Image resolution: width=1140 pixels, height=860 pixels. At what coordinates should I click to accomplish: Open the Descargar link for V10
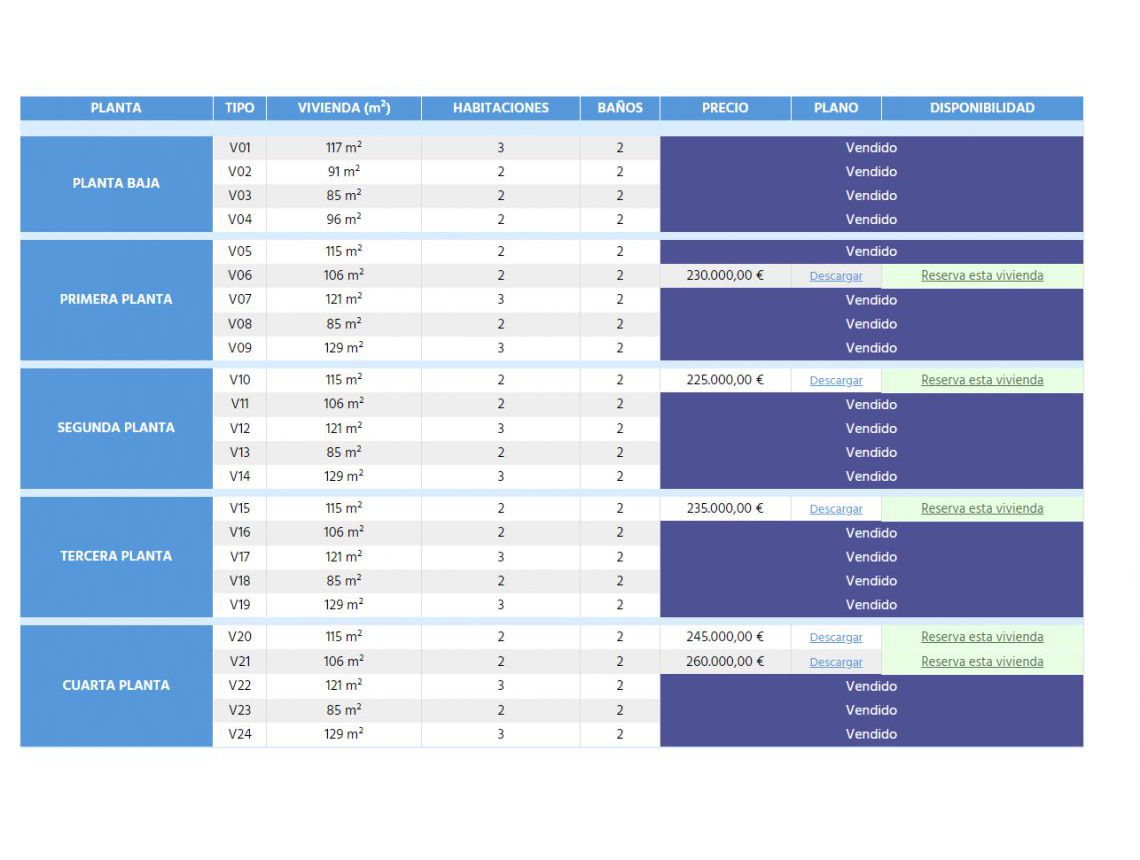pos(836,381)
